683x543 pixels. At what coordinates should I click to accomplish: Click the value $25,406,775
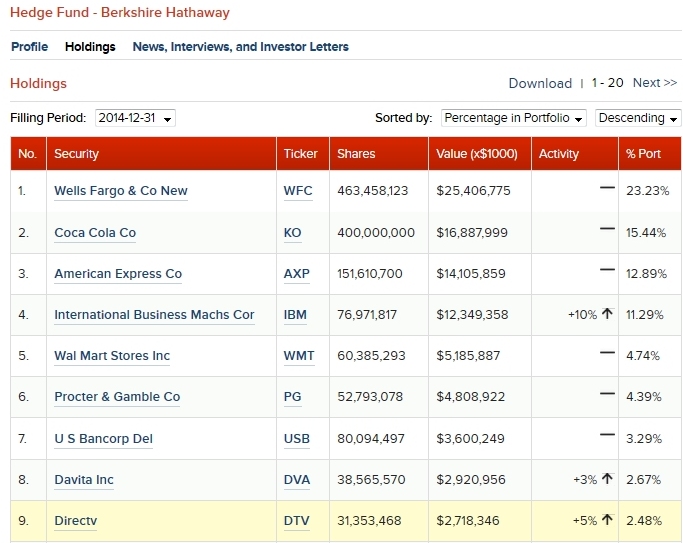tap(473, 191)
